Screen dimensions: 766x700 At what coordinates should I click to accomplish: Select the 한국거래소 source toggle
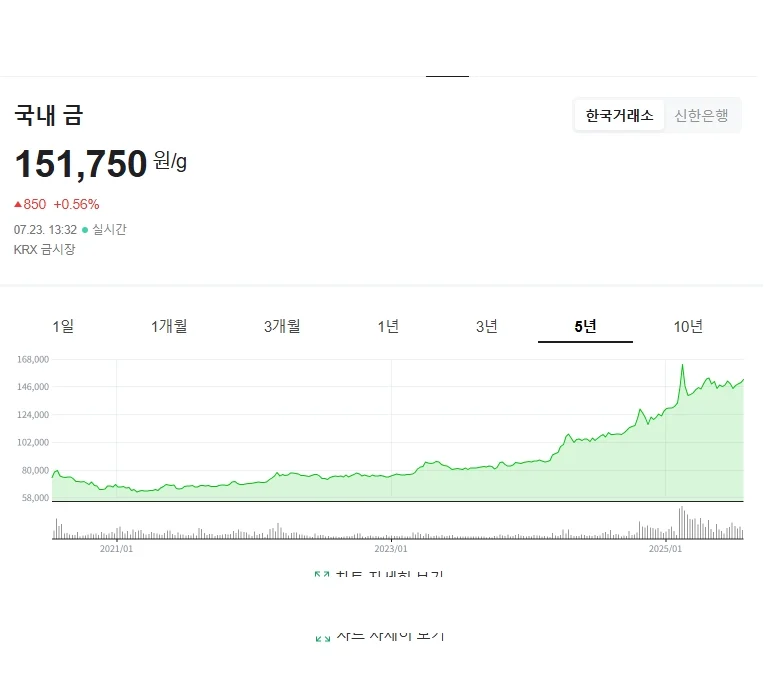(619, 116)
